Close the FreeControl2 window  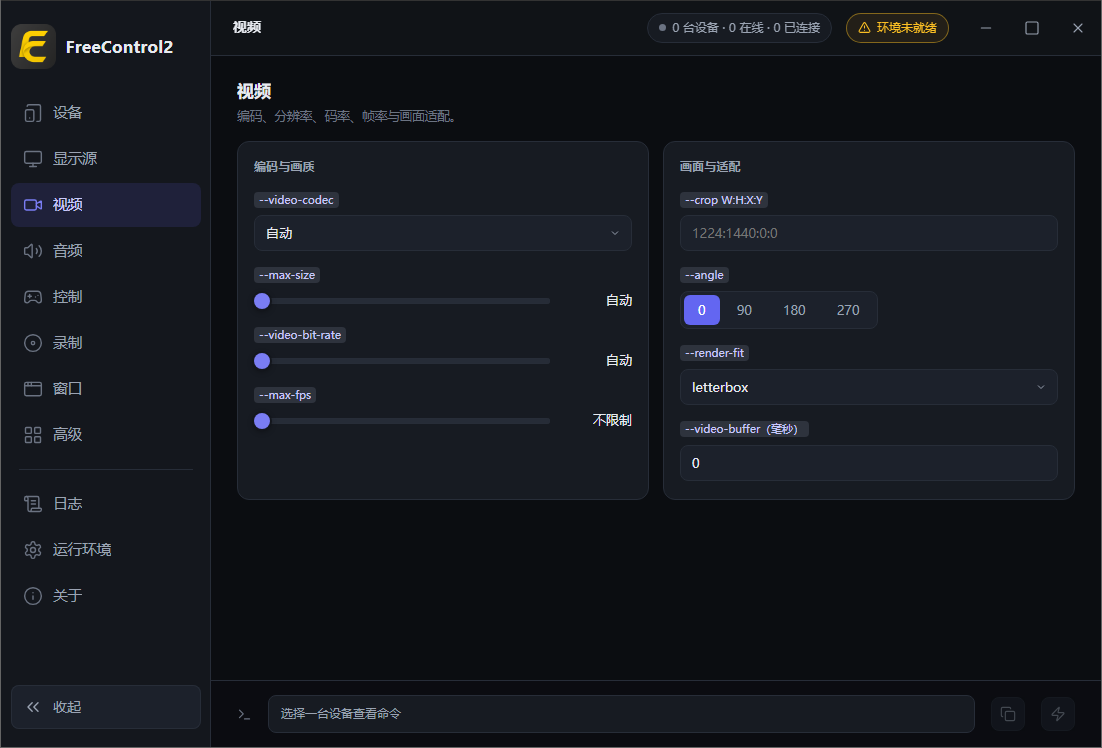click(x=1077, y=28)
